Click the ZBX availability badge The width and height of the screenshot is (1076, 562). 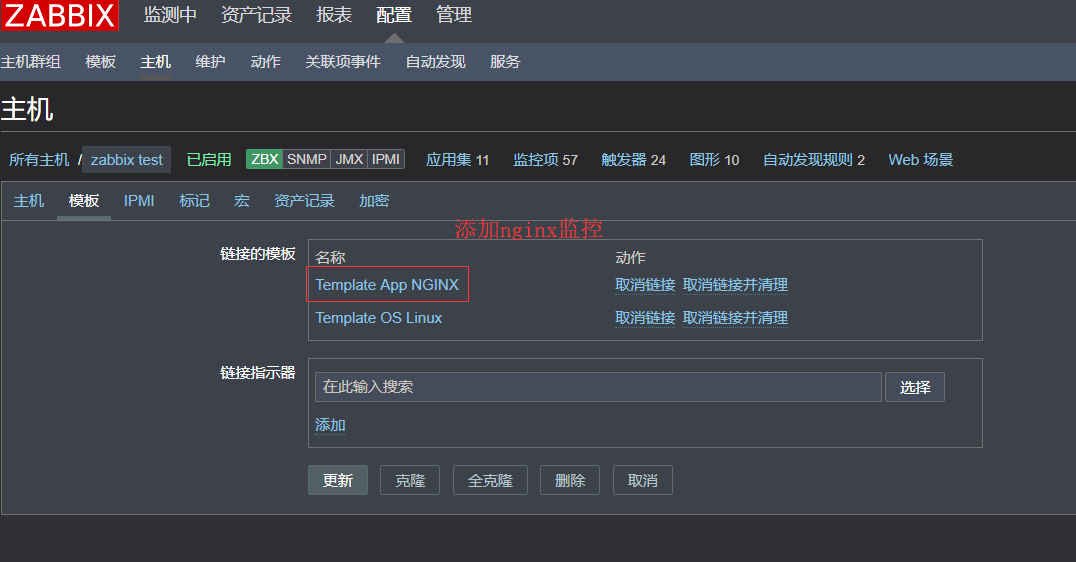coord(264,159)
